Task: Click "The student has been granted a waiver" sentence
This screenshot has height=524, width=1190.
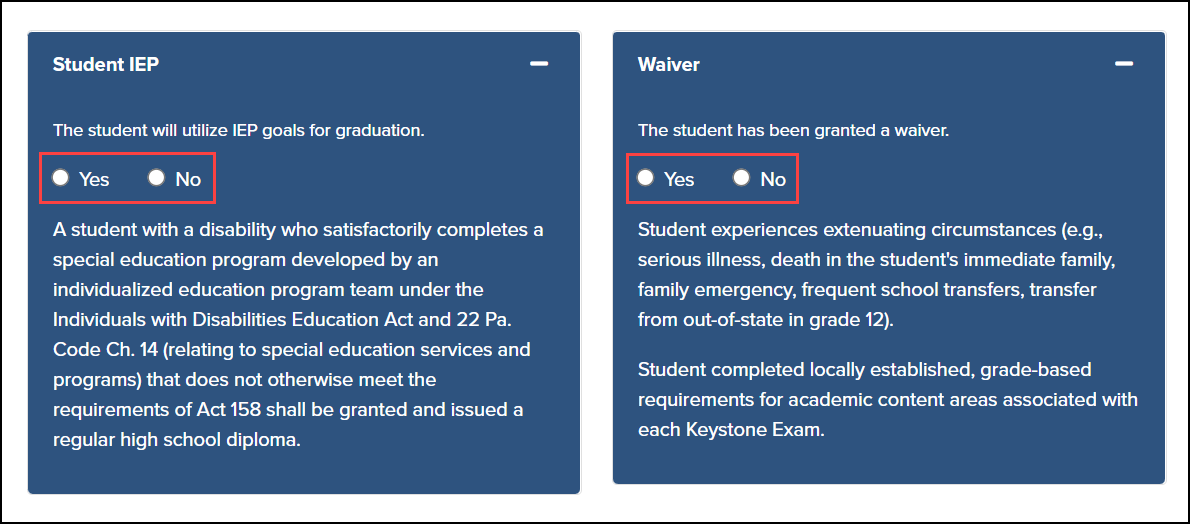Action: [x=794, y=130]
